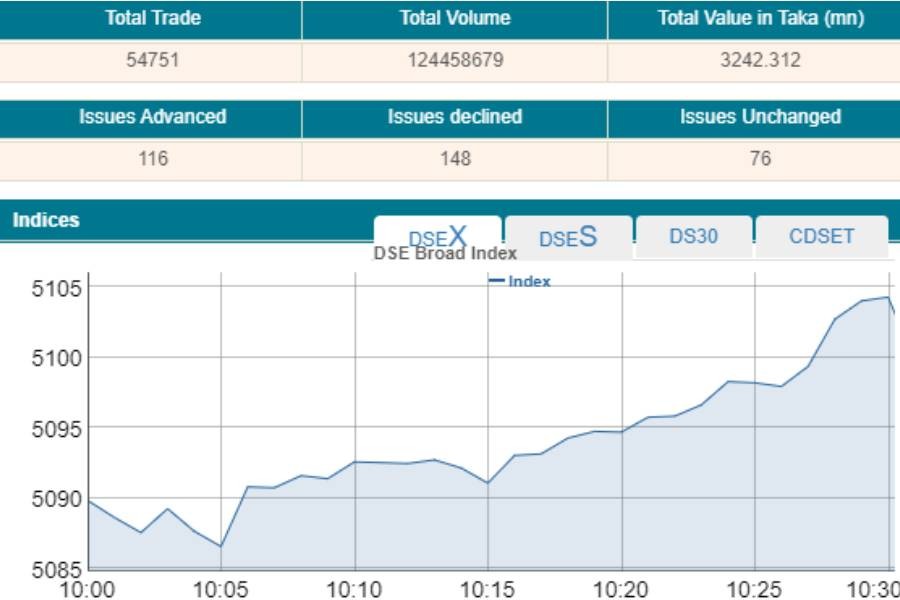Viewport: 900px width, 600px height.
Task: Click the unchanged issues count 76
Action: click(760, 159)
